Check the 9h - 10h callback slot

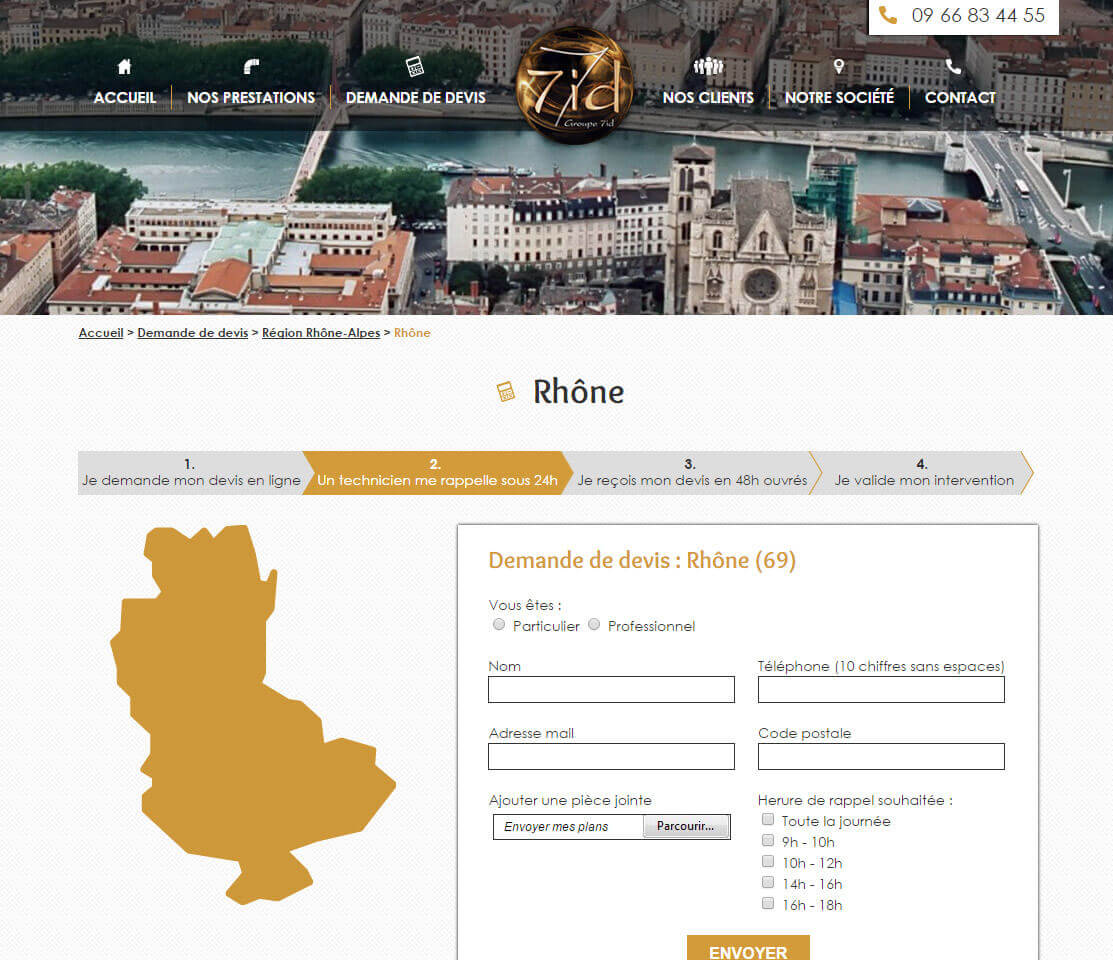click(768, 841)
